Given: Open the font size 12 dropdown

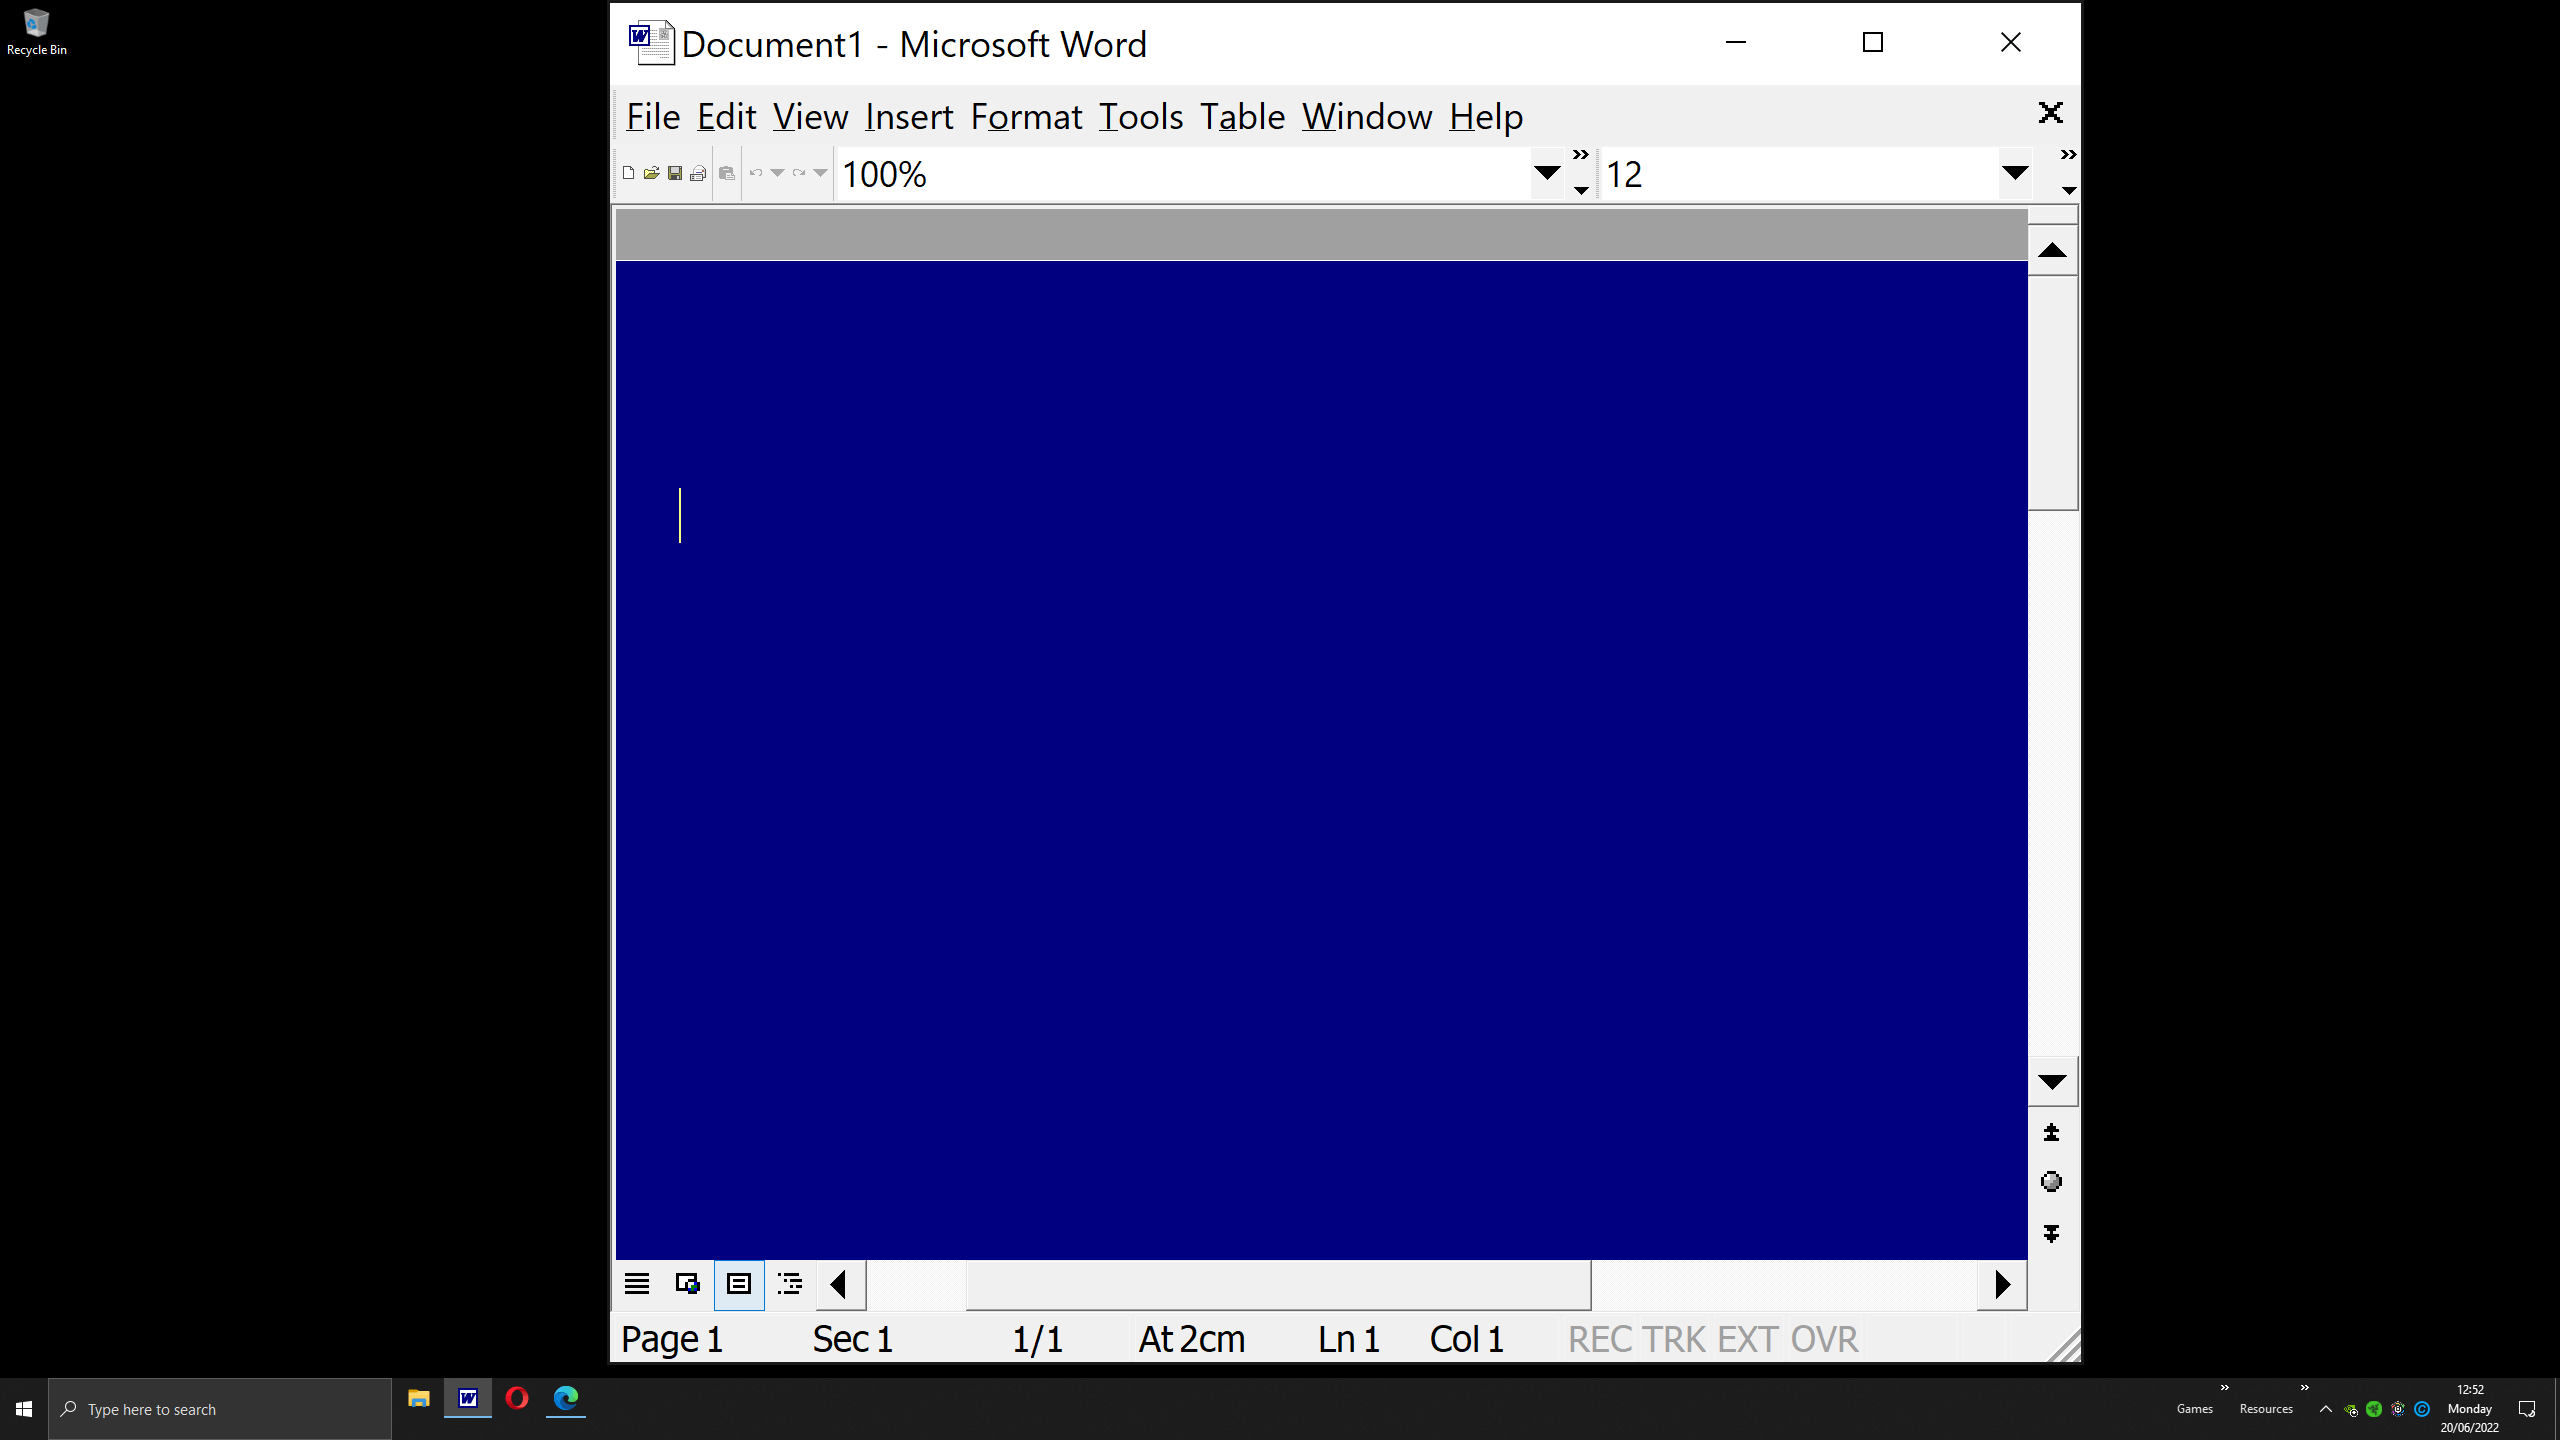Looking at the screenshot, I should click(2014, 173).
